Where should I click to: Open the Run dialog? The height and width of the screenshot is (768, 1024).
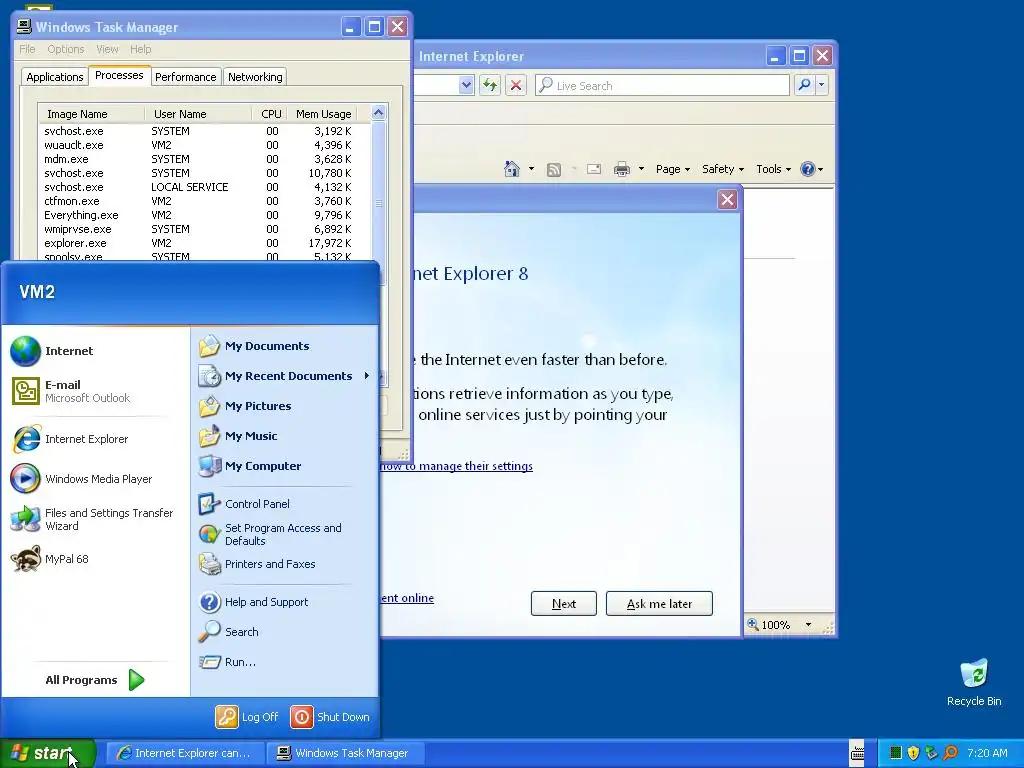point(227,662)
